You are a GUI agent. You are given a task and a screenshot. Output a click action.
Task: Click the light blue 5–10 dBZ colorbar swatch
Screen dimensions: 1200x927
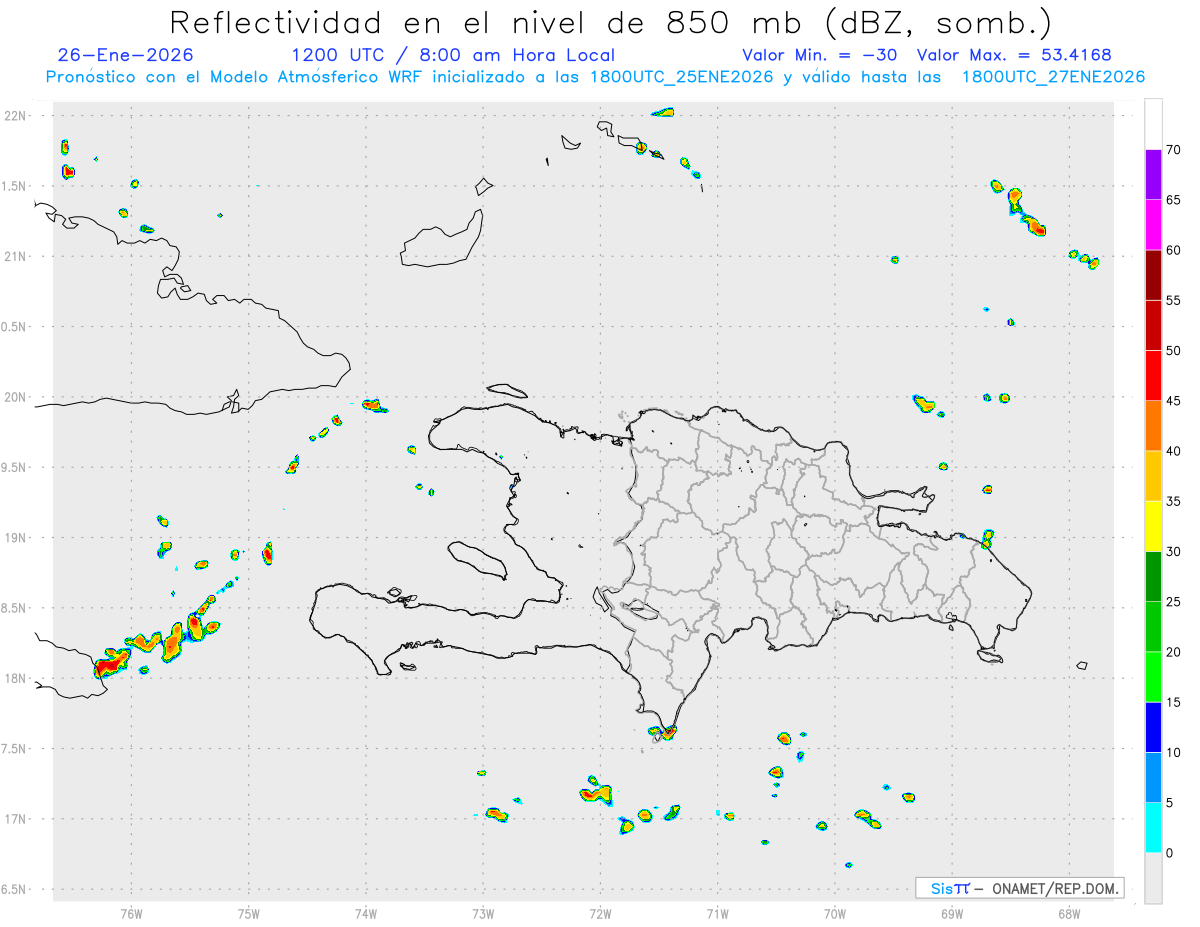(1153, 777)
